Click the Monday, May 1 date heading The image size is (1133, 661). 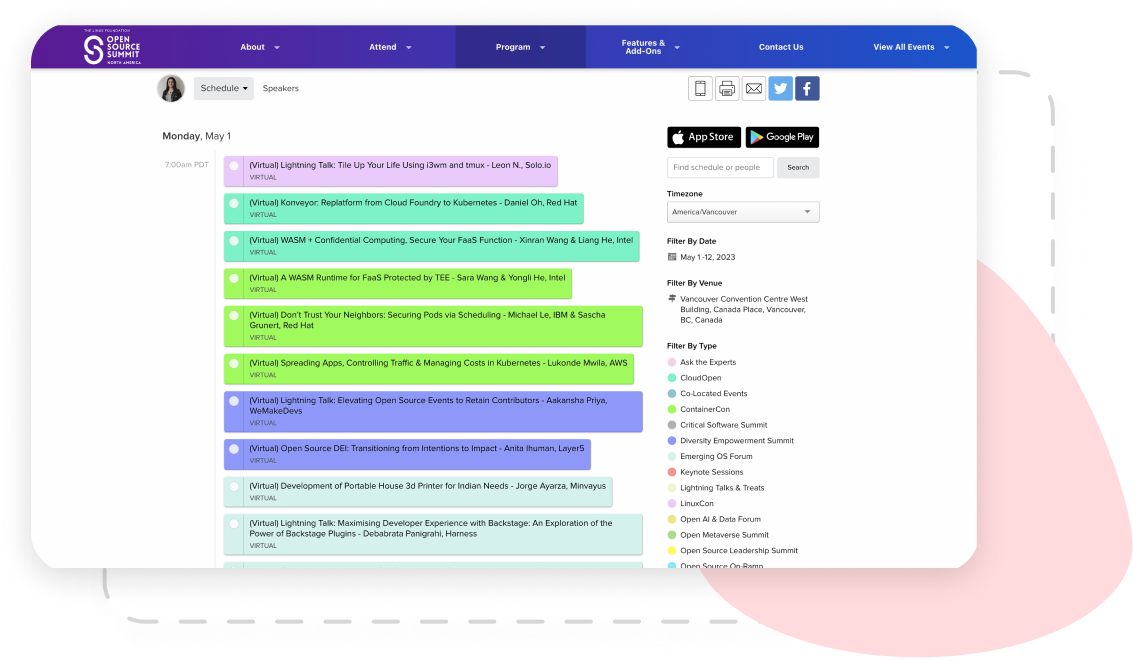197,136
